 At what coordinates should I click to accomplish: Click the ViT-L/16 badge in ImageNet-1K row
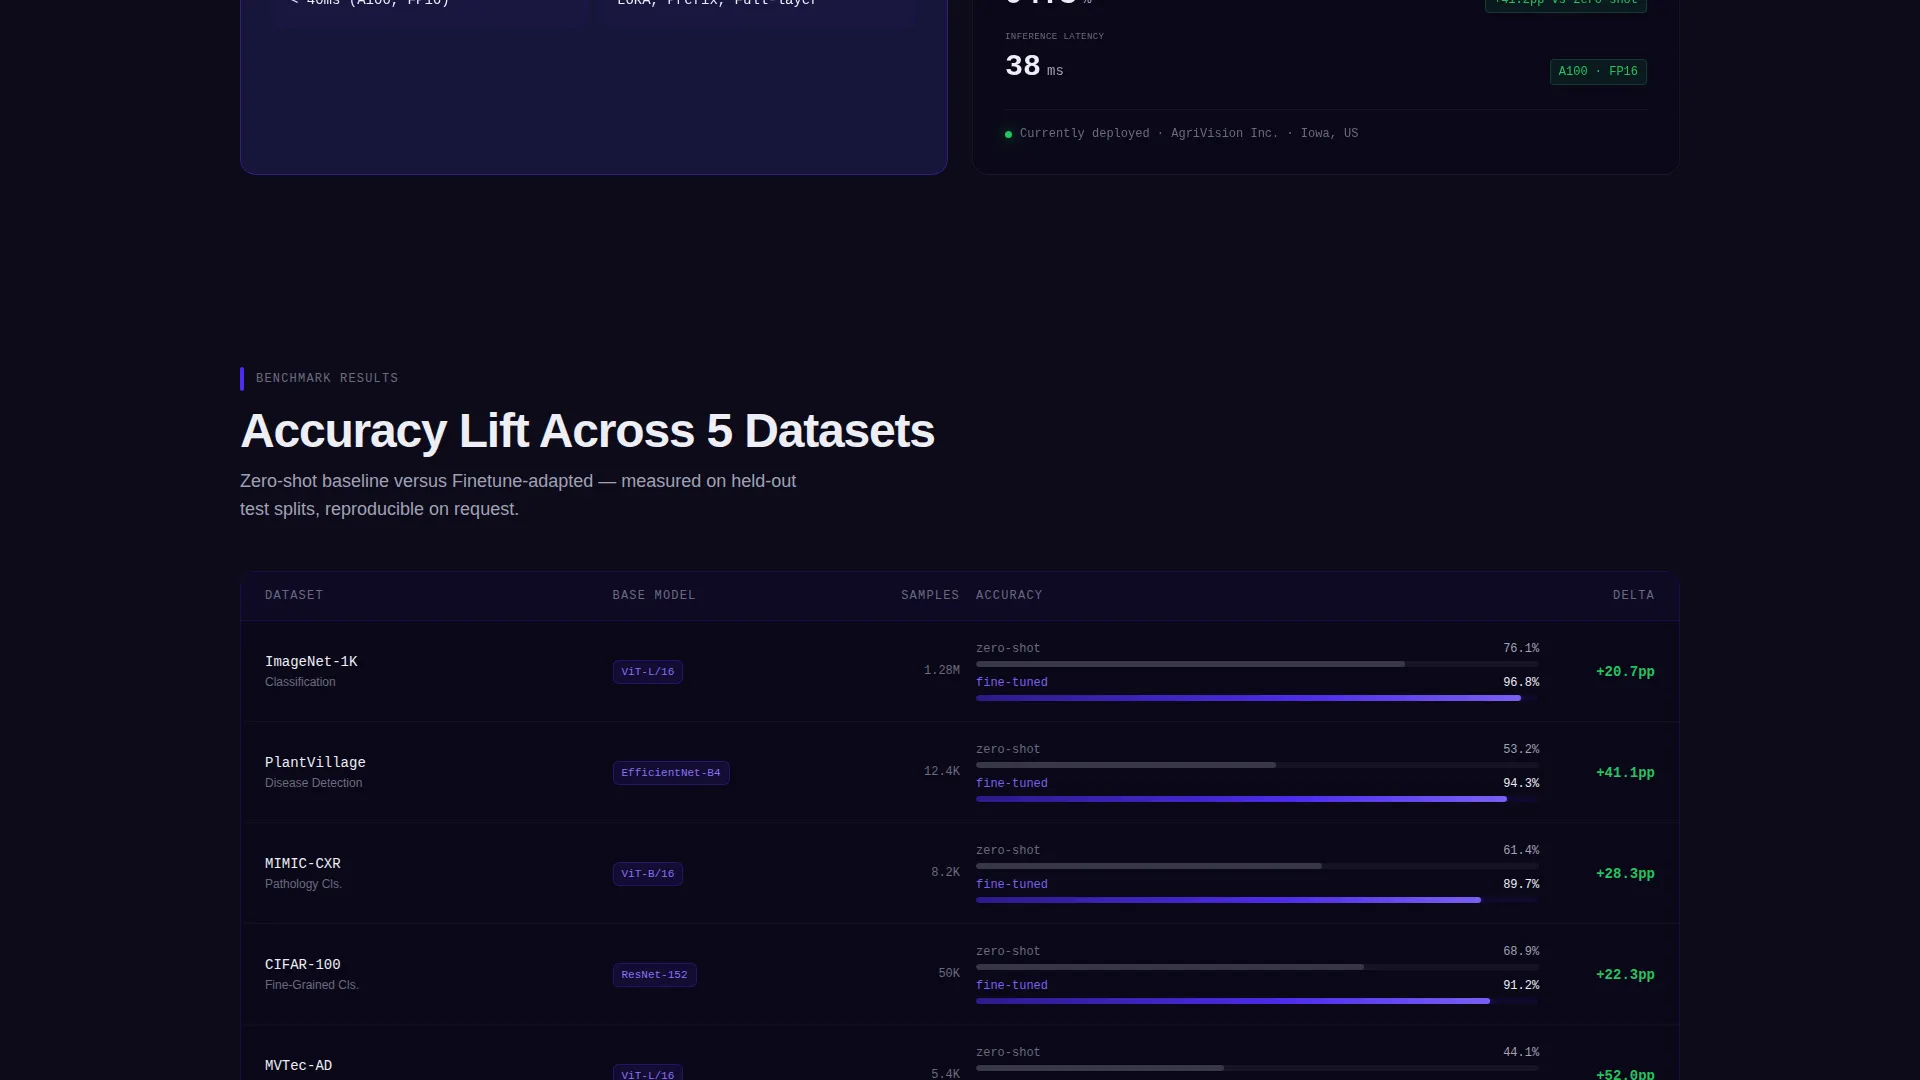(648, 672)
